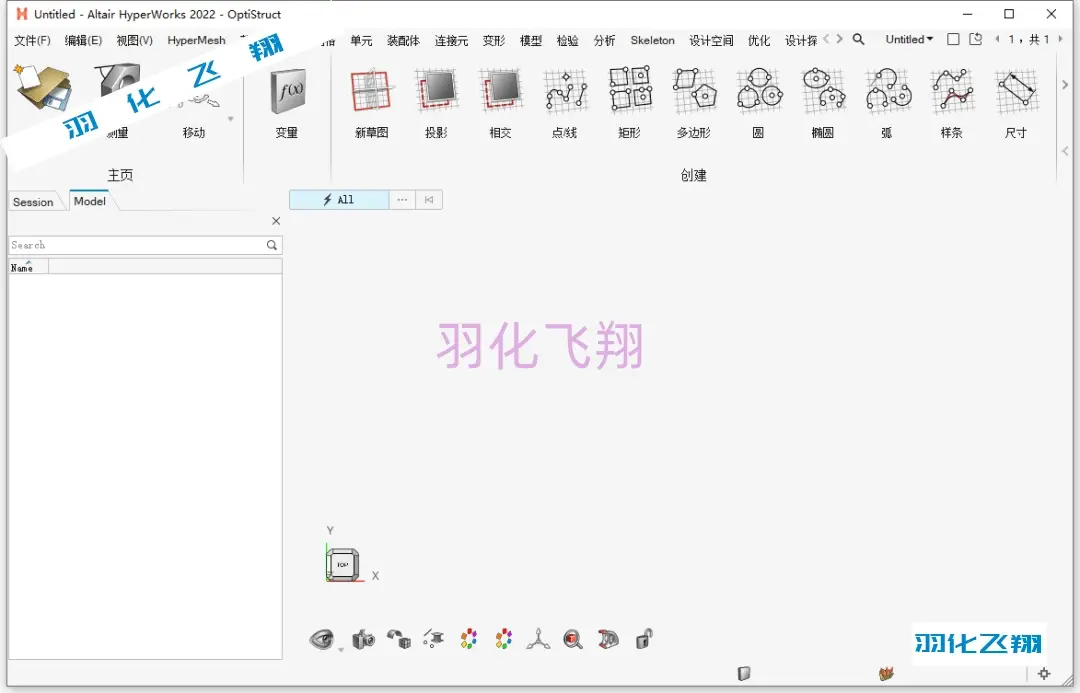This screenshot has width=1080, height=693.
Task: Click the search magnifier in browser field
Action: (272, 245)
